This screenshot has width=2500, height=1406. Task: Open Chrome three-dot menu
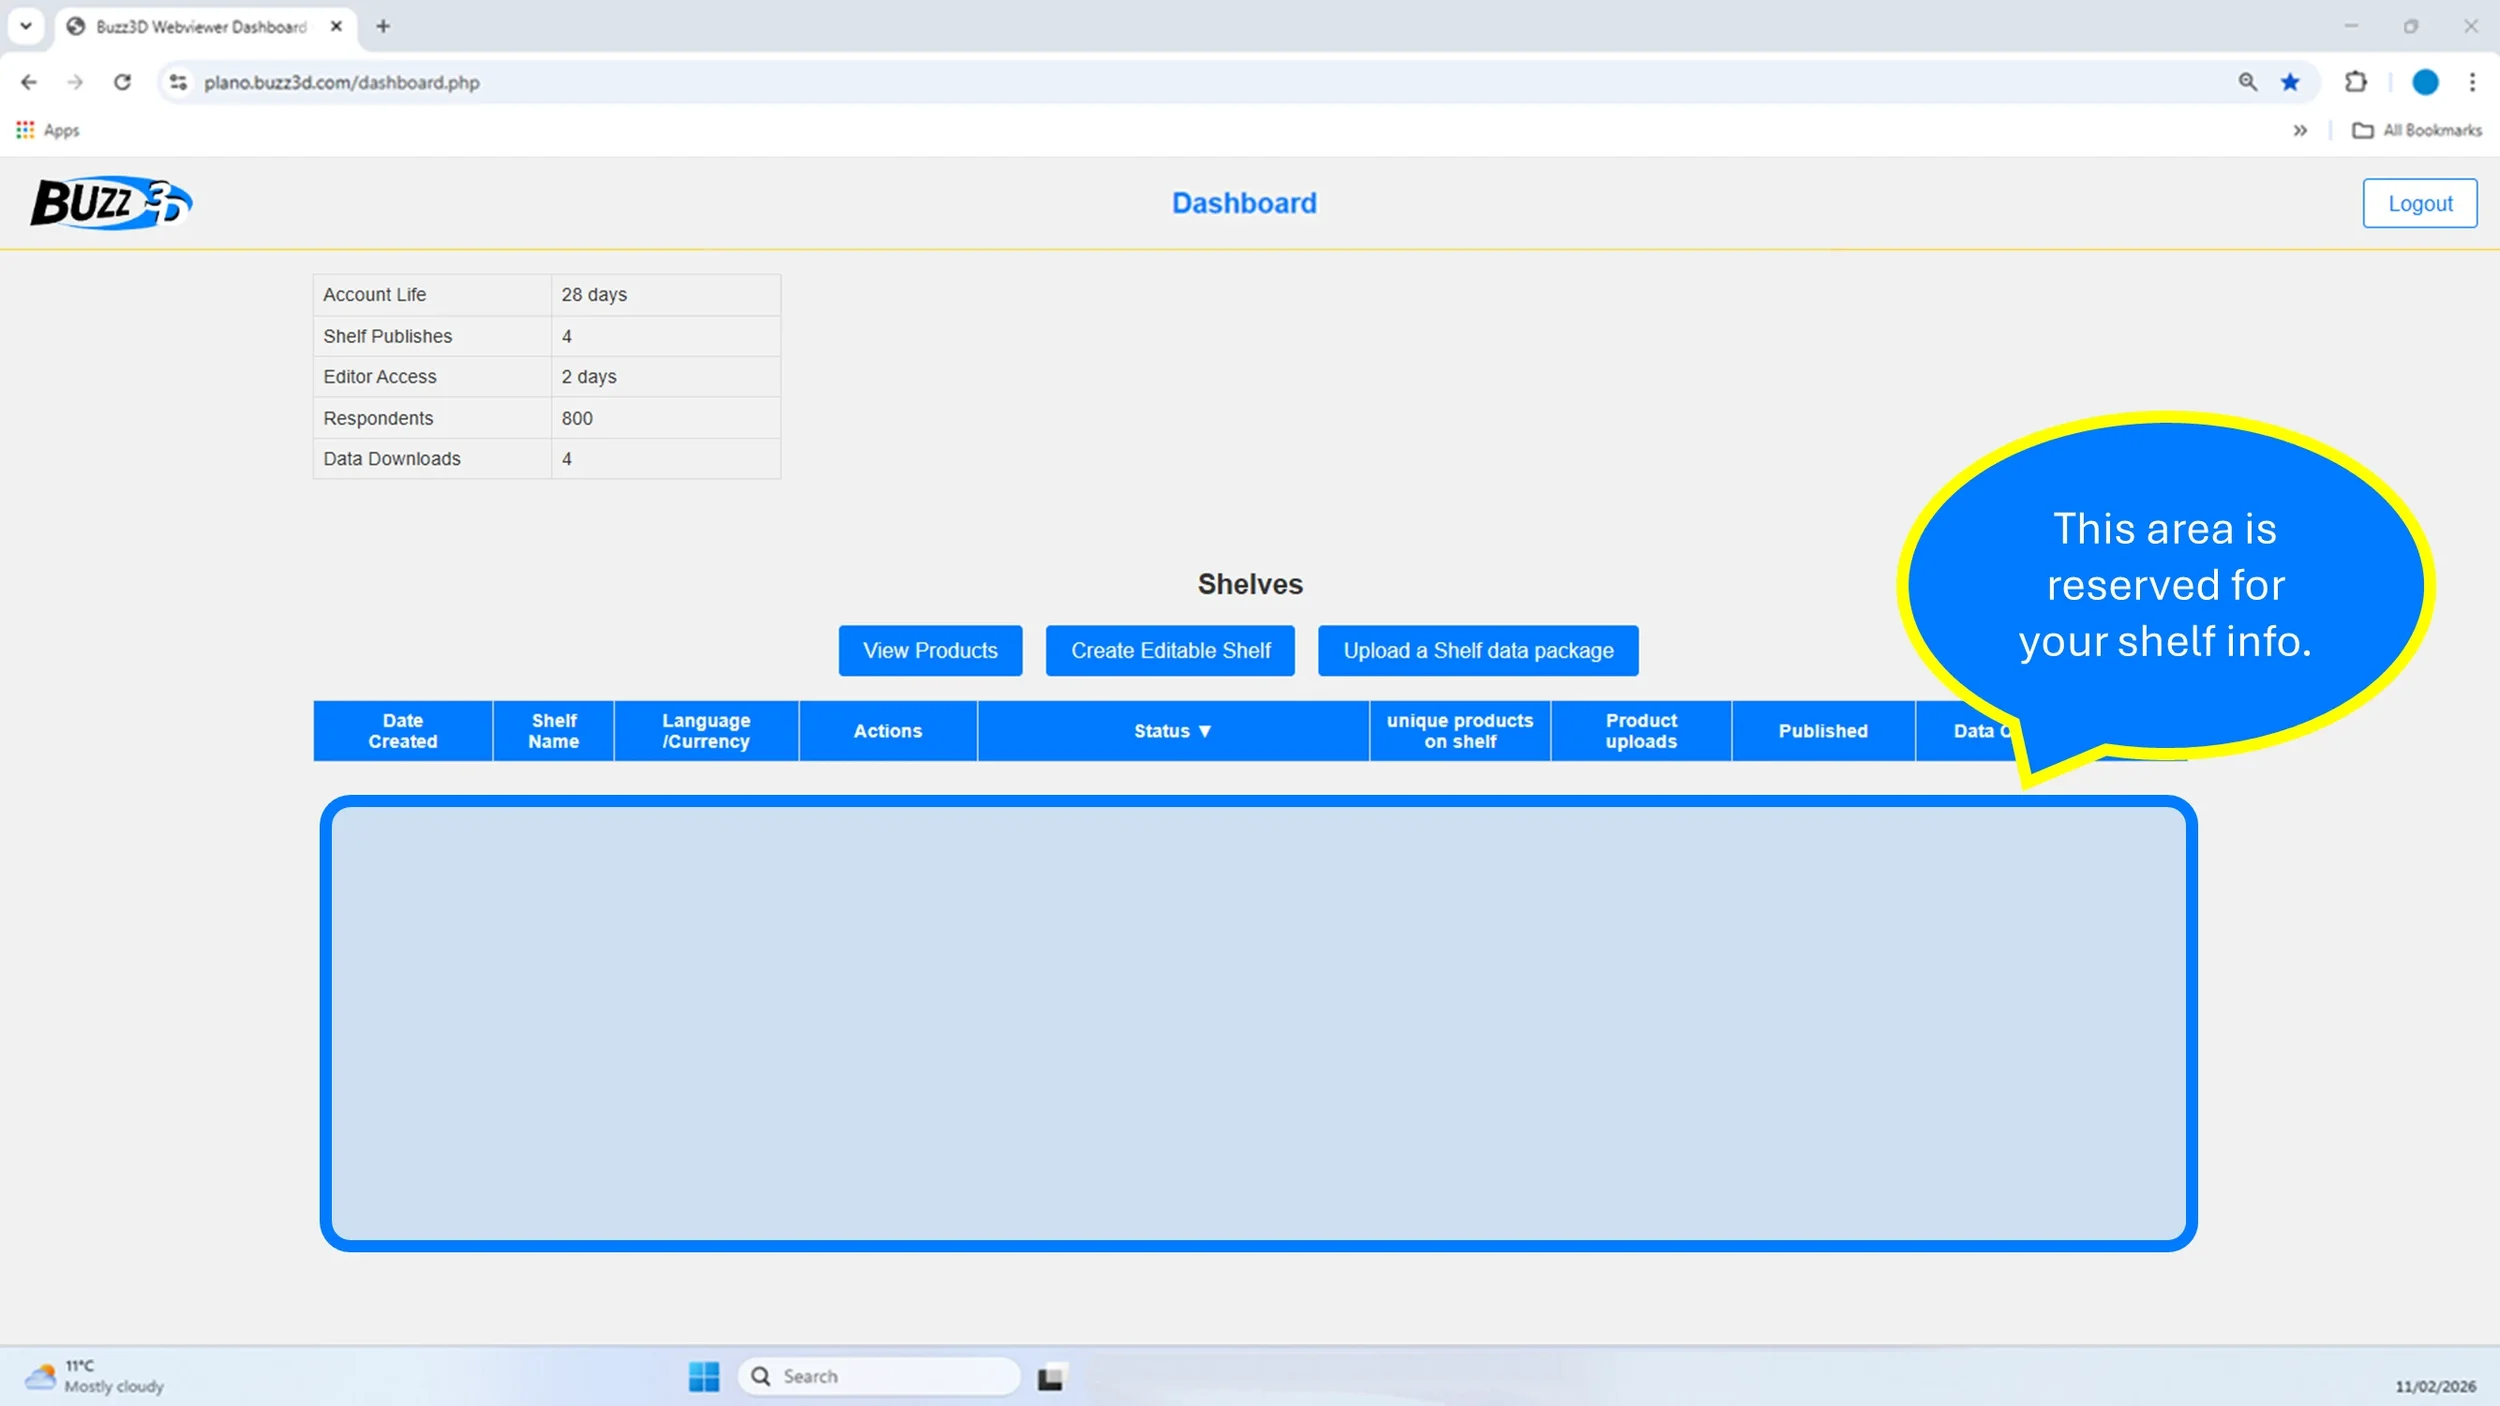2472,82
